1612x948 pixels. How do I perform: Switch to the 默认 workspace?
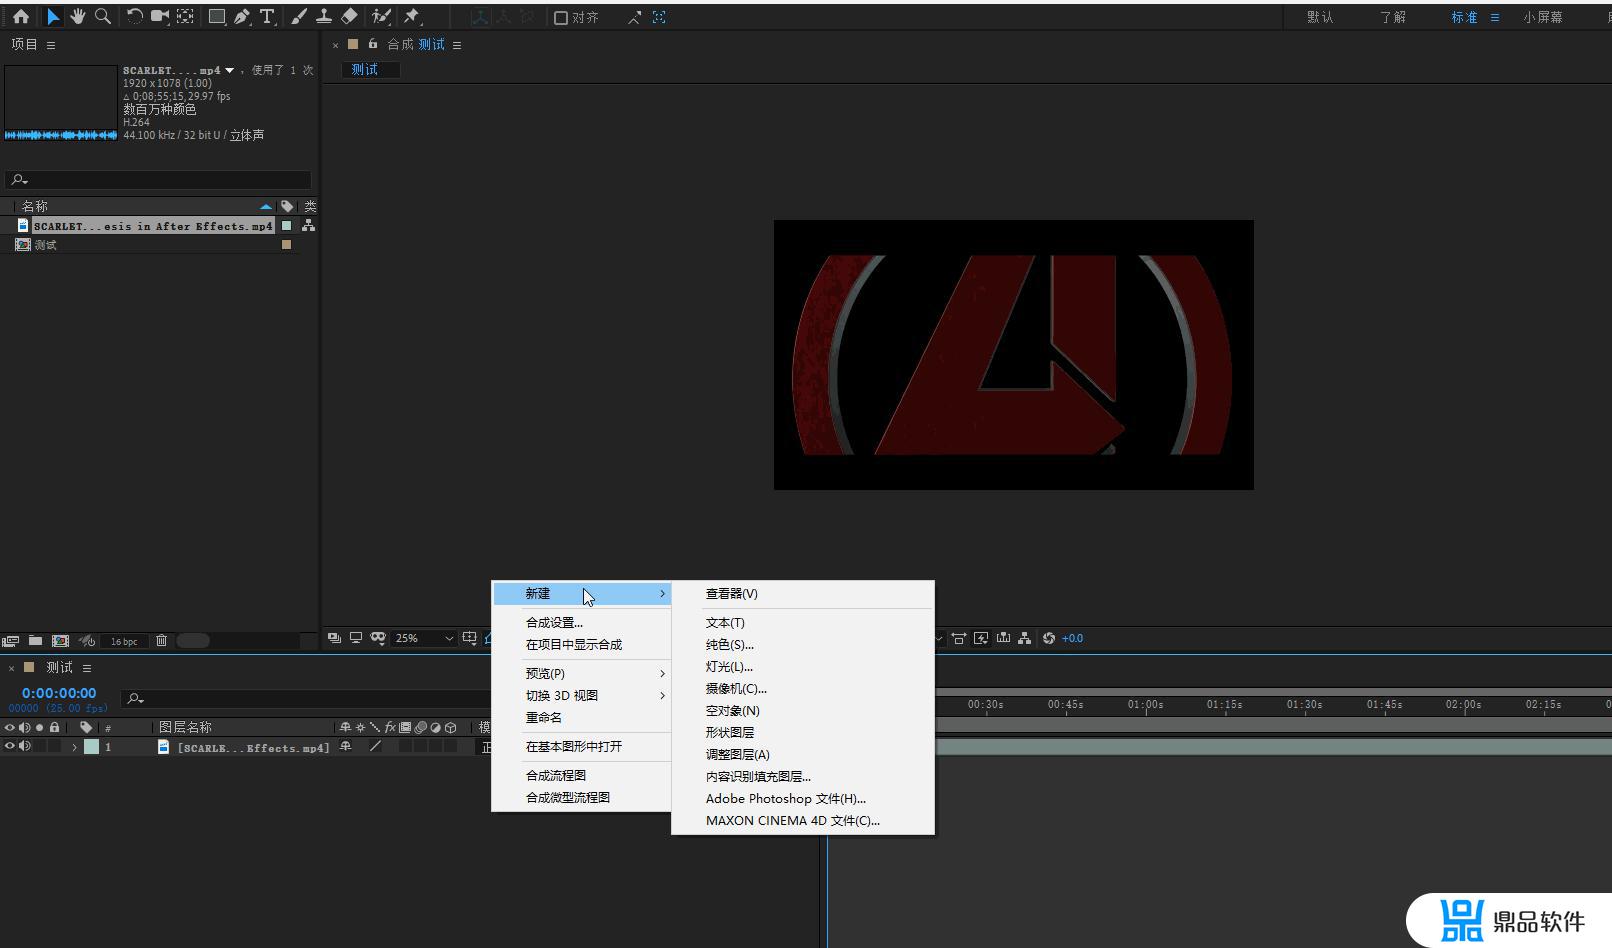pyautogui.click(x=1320, y=17)
